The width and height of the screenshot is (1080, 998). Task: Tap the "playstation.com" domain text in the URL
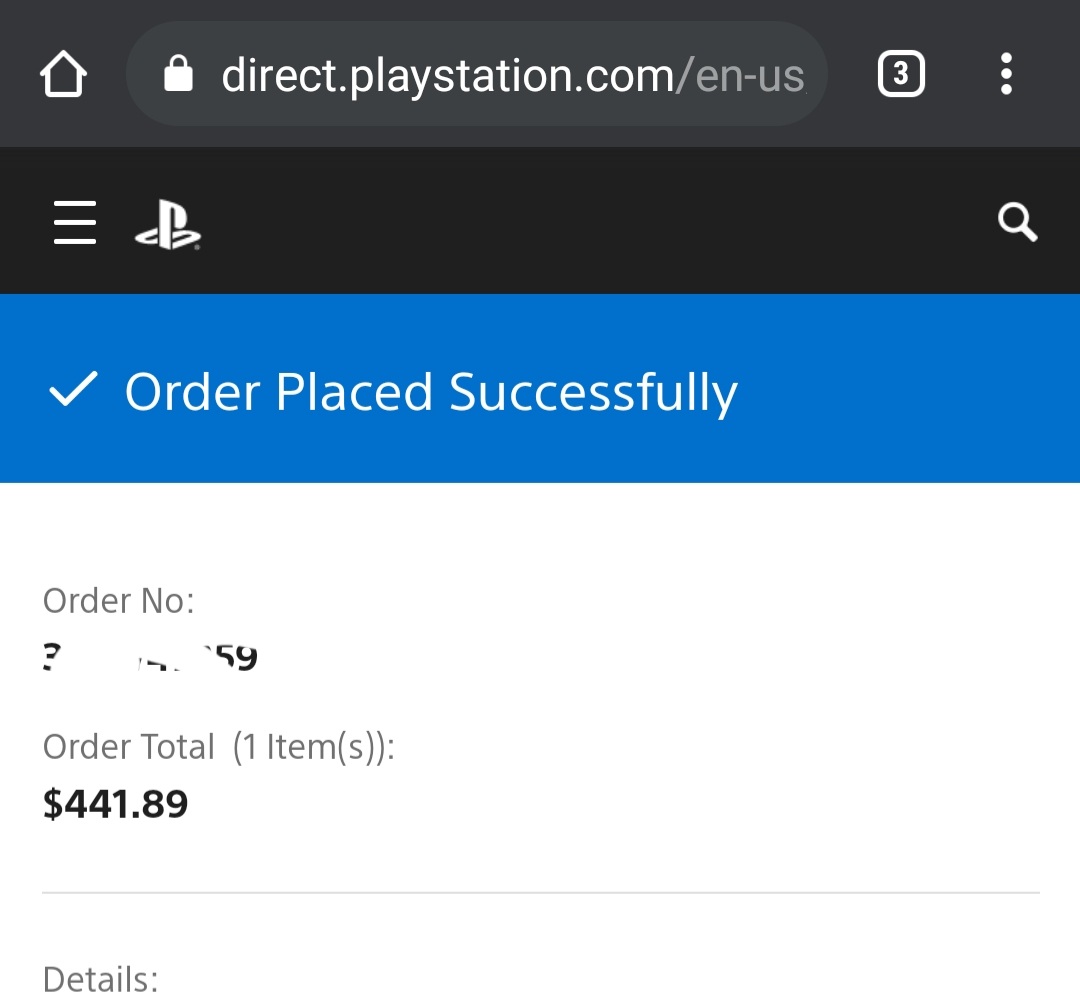pyautogui.click(x=512, y=76)
